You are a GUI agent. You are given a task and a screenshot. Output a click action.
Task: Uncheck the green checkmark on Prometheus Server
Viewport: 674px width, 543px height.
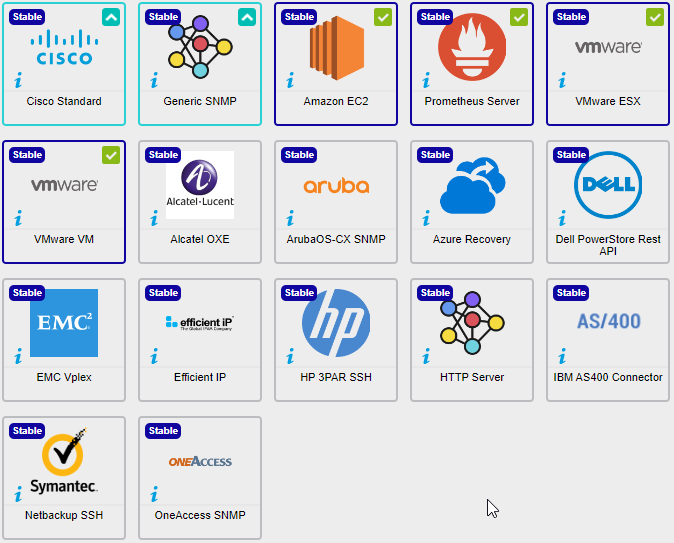coord(519,17)
